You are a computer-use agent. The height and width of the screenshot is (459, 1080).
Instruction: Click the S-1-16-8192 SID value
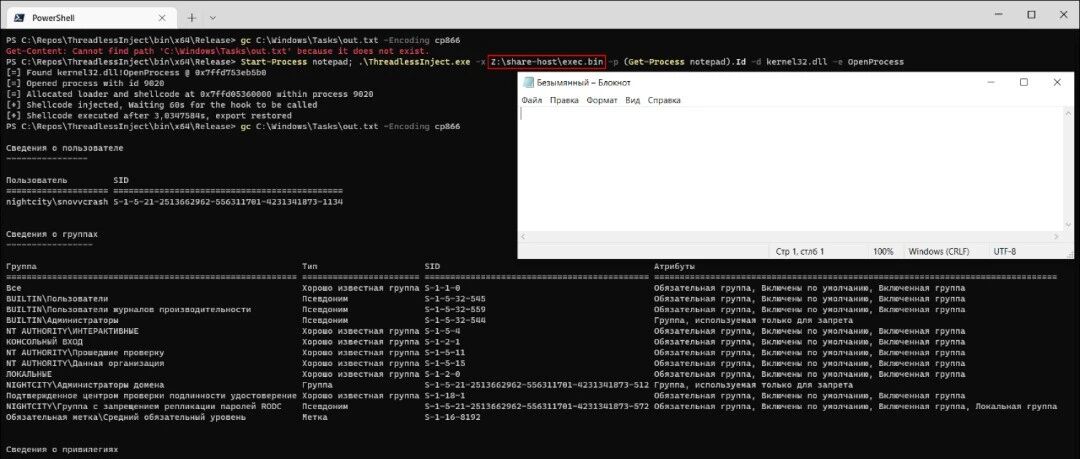coord(453,417)
